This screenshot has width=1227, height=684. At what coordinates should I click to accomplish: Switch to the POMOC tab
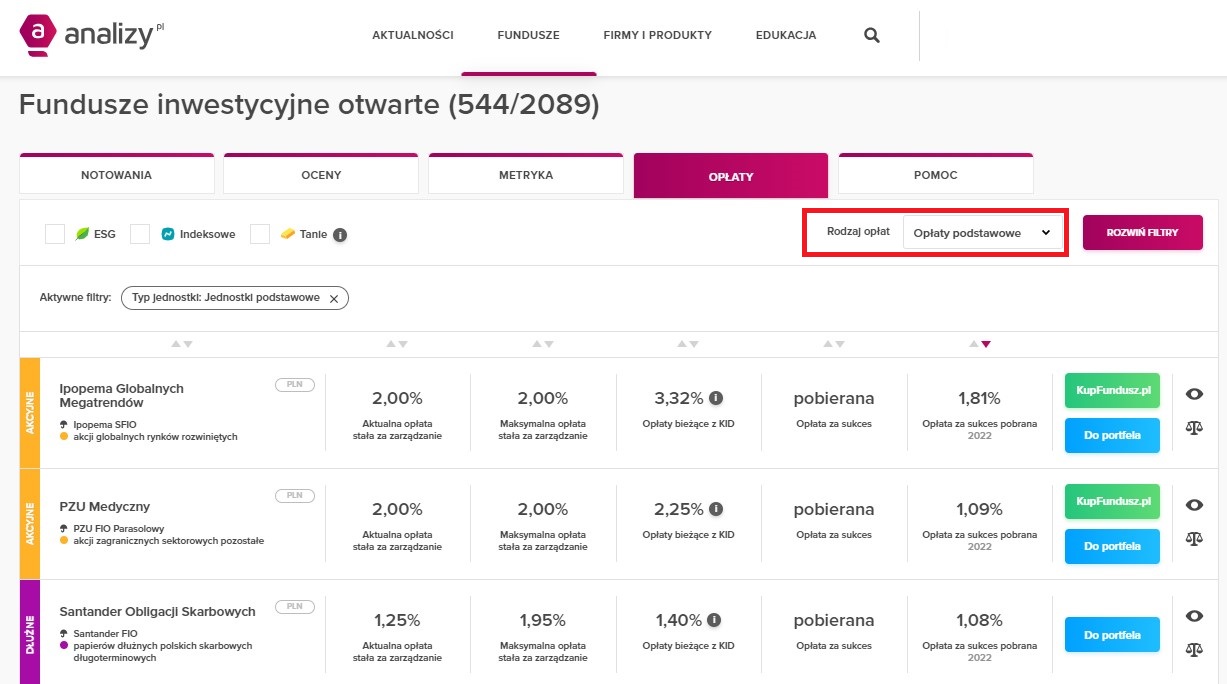coord(936,175)
